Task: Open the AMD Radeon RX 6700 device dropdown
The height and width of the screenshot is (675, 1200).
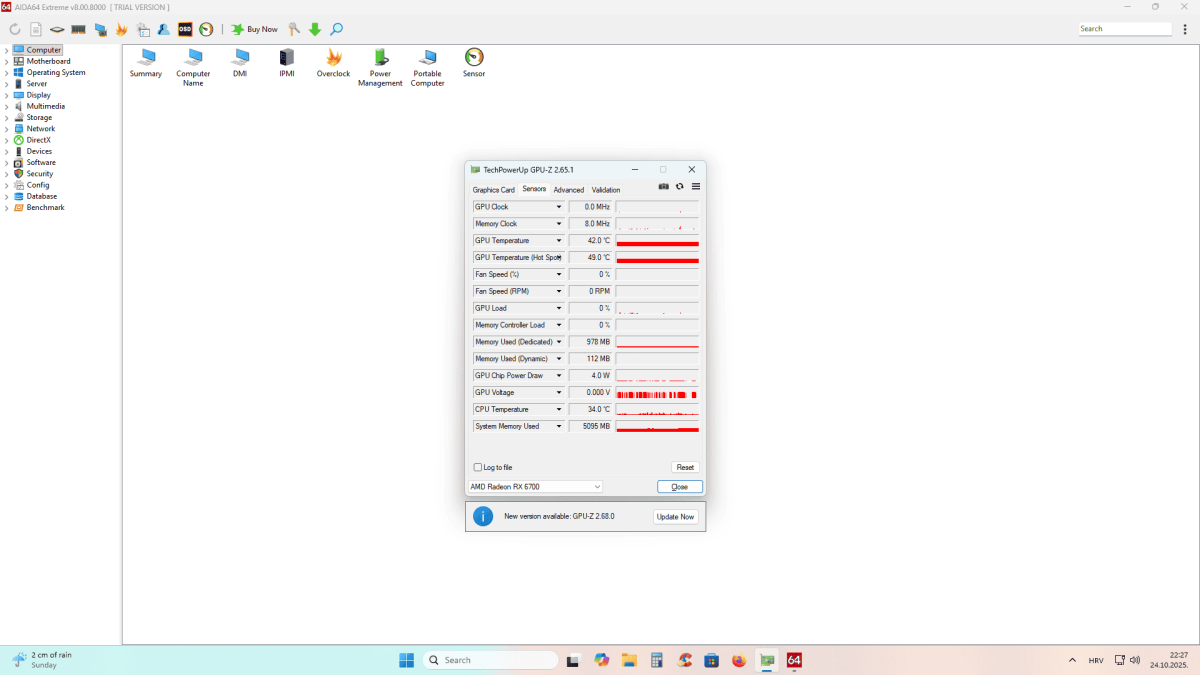Action: point(535,487)
